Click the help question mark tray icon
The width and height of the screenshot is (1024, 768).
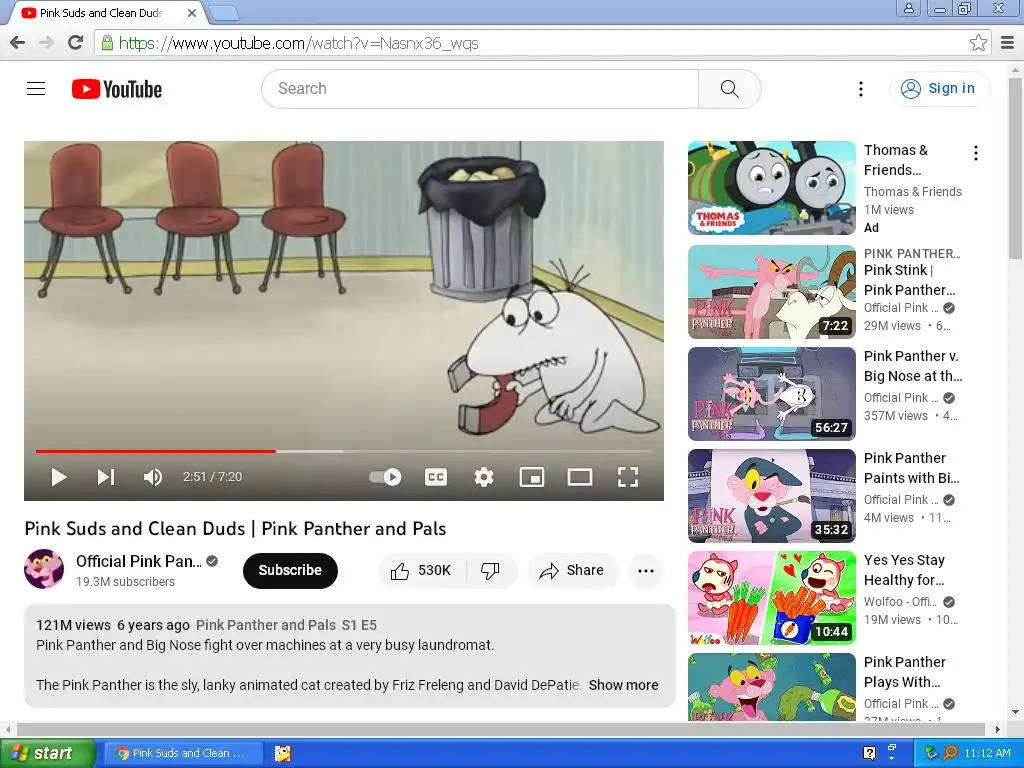(869, 754)
